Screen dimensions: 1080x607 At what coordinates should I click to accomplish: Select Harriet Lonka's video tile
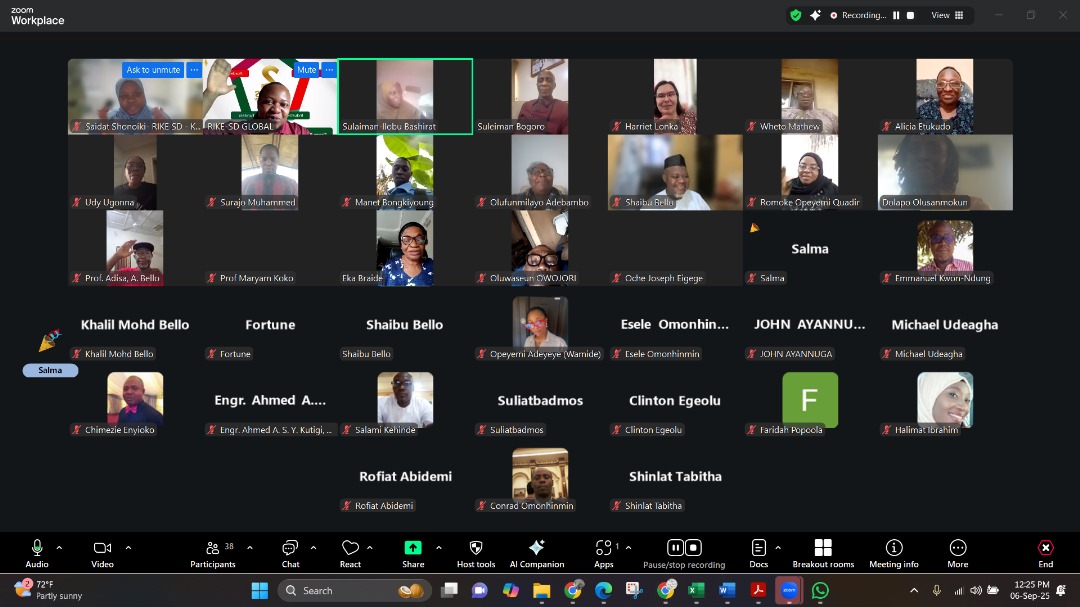tap(675, 96)
